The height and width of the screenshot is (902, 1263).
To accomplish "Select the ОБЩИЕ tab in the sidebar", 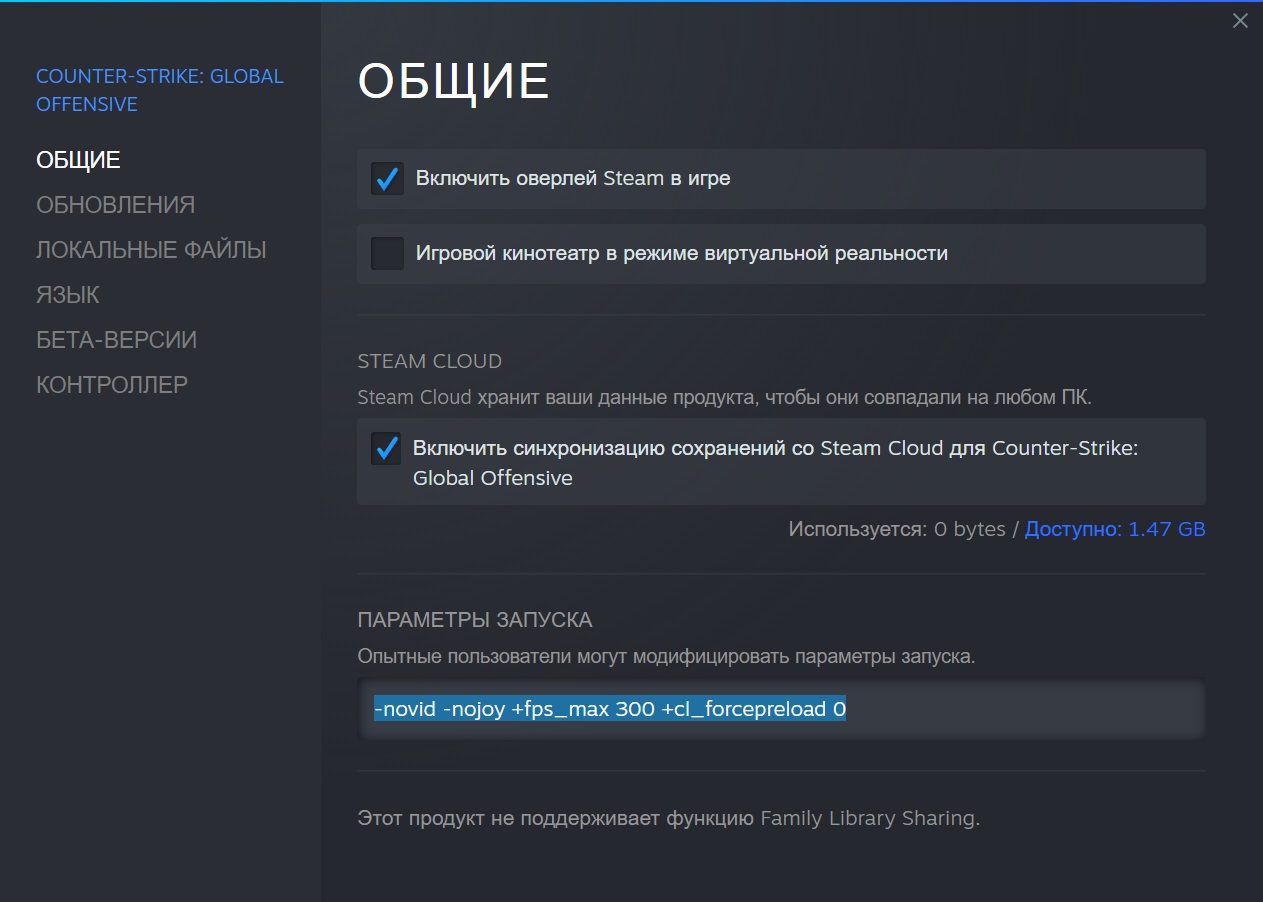I will (78, 160).
